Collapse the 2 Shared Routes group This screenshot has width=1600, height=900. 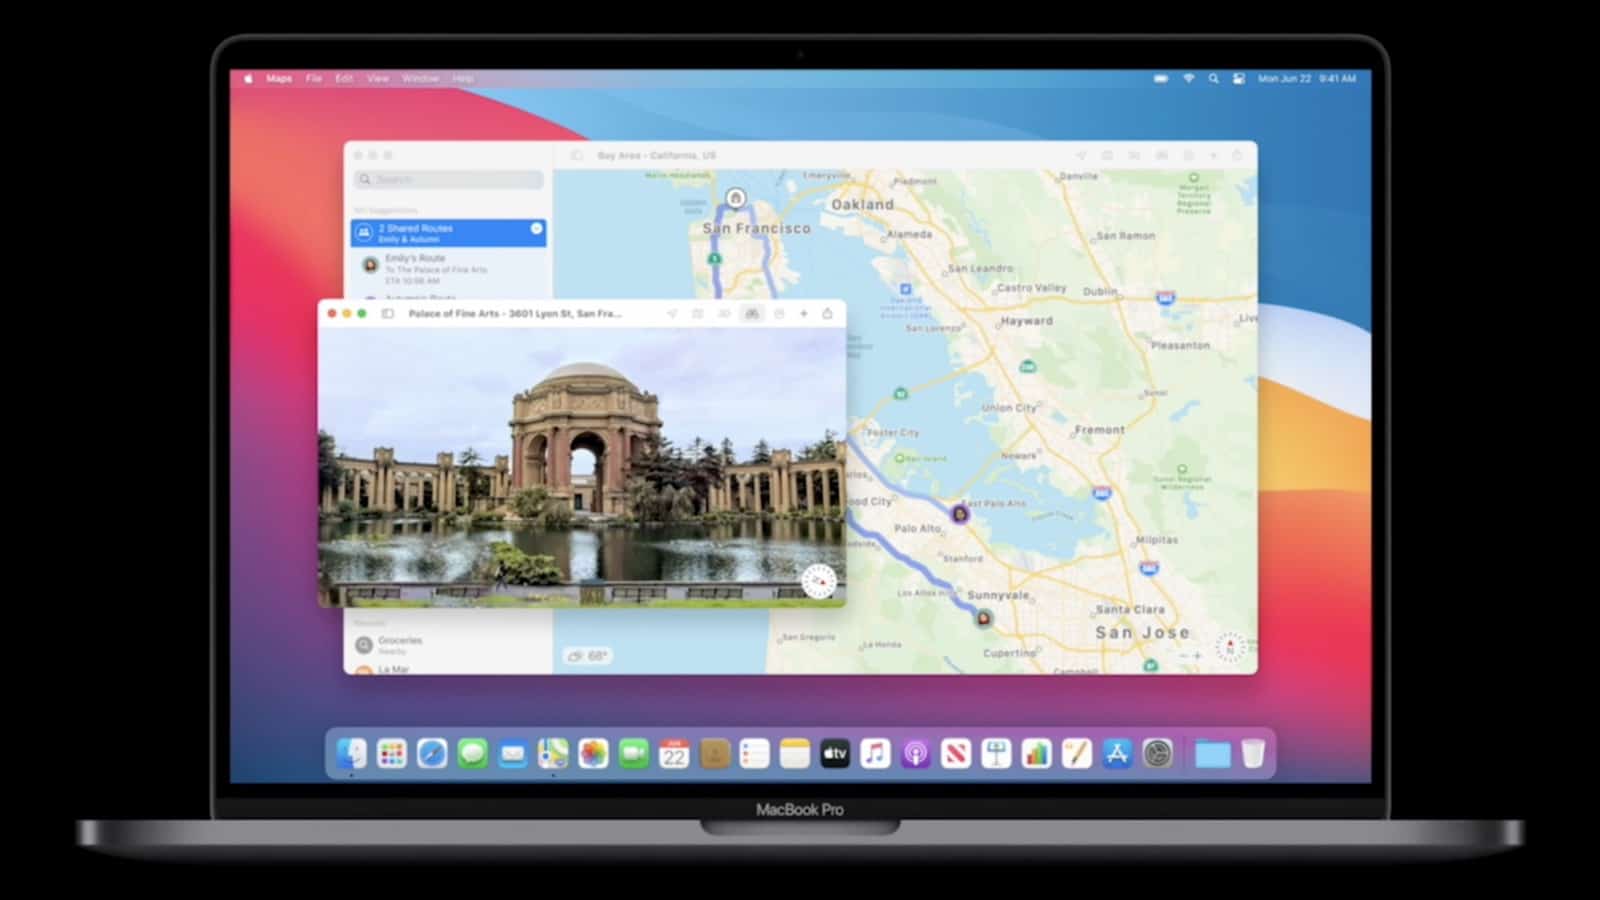536,229
